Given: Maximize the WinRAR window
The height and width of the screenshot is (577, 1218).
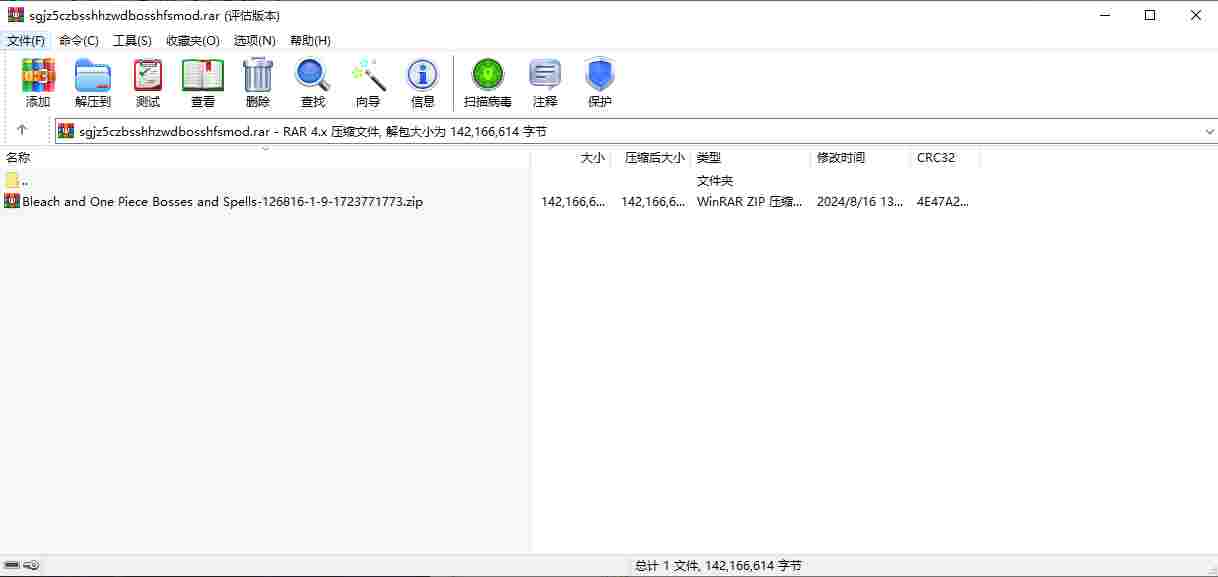Looking at the screenshot, I should click(1150, 15).
